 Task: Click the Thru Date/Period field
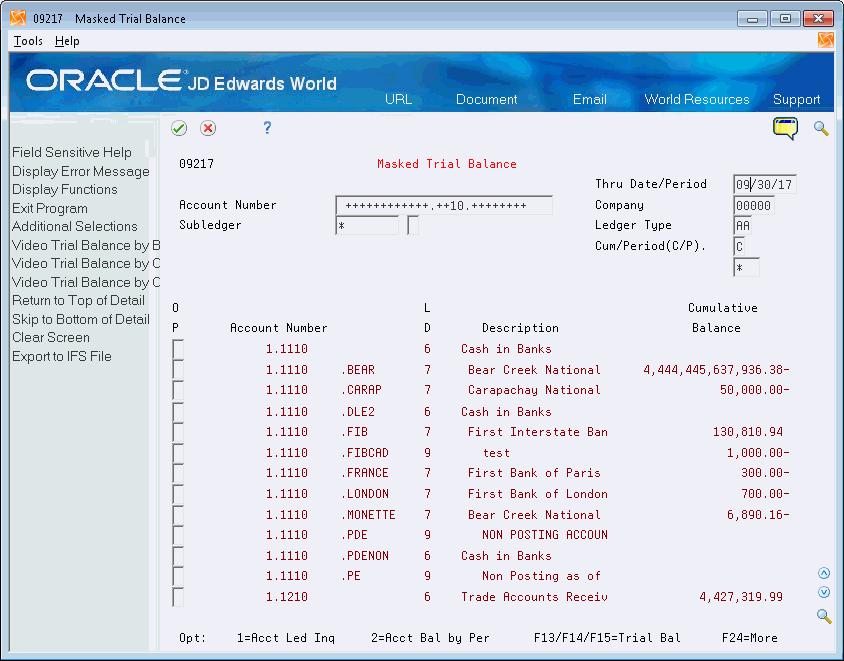[x=764, y=185]
